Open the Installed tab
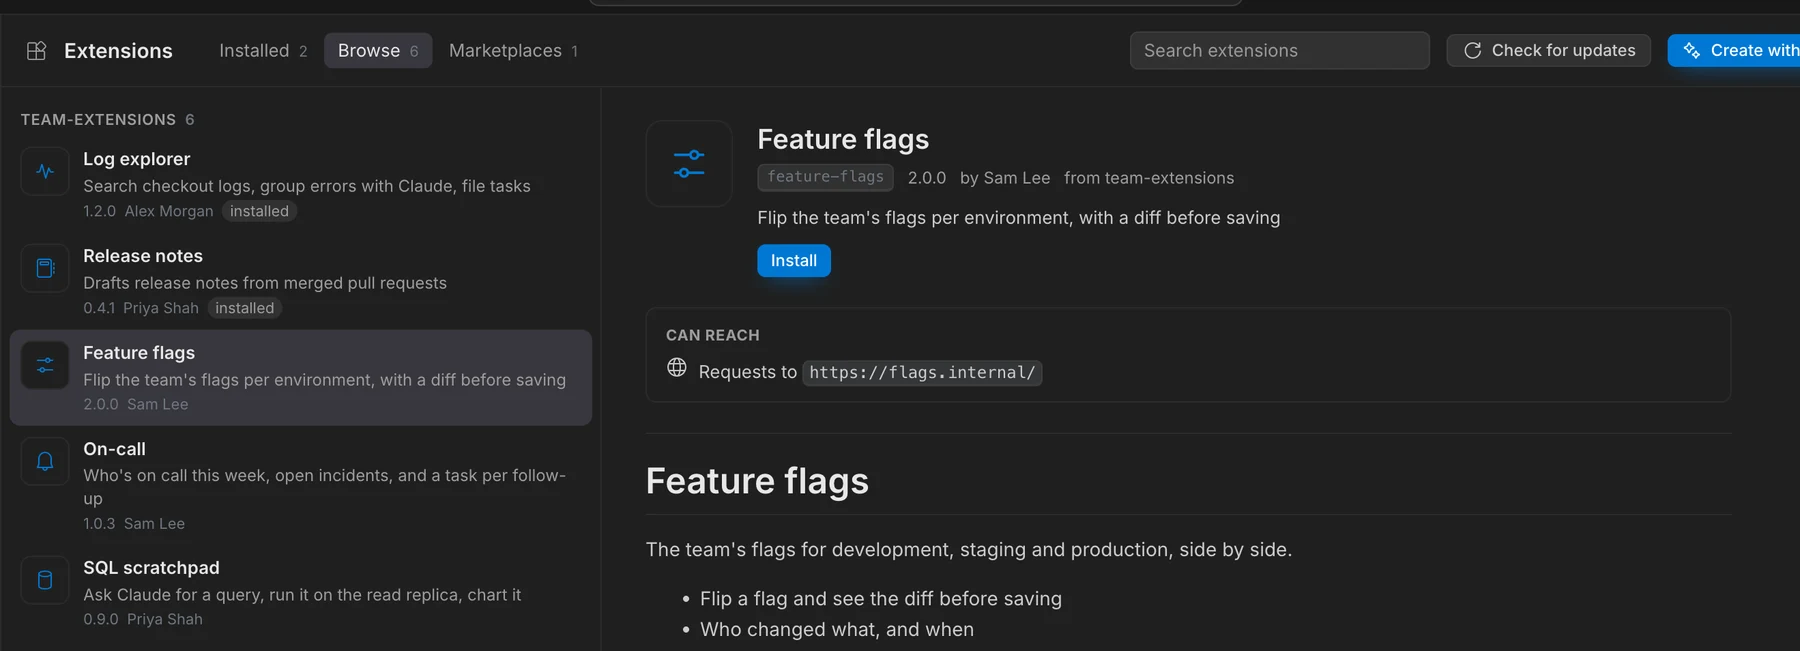 (x=263, y=50)
